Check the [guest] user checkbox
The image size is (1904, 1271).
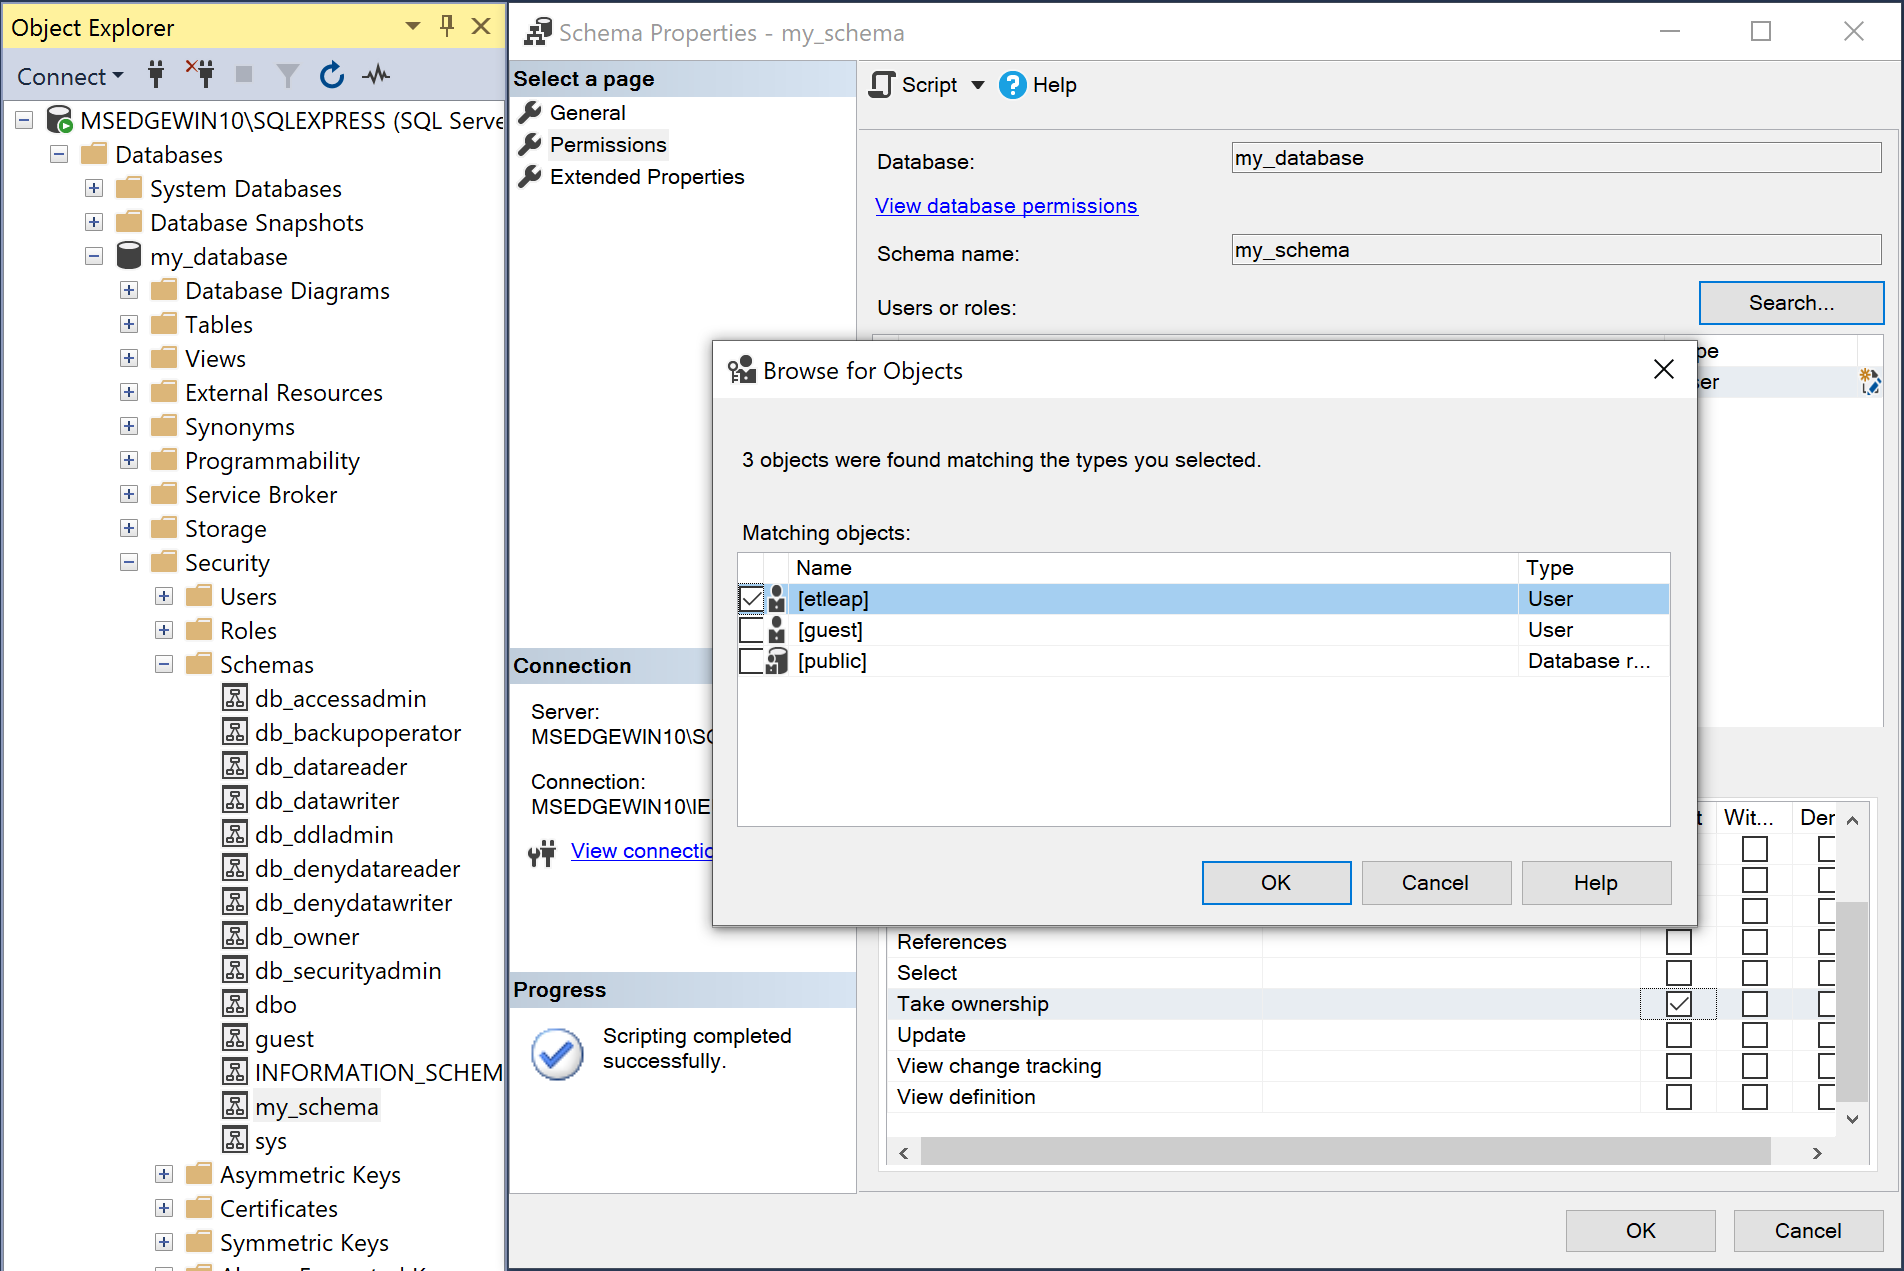751,629
